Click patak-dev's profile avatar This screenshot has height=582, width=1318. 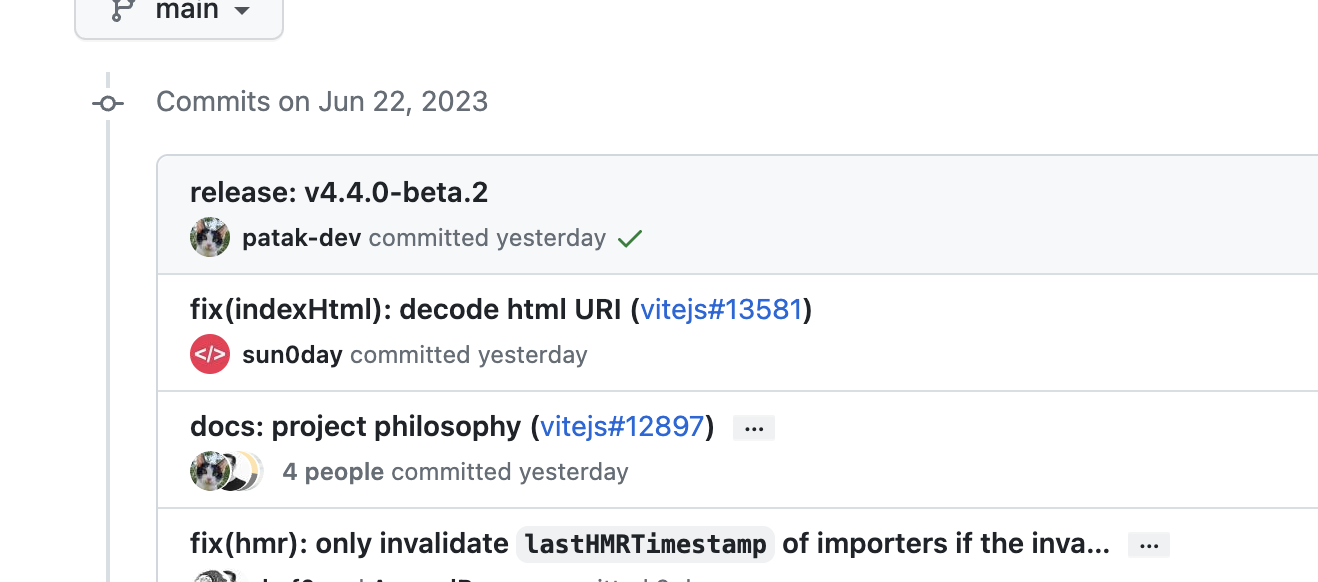click(210, 237)
